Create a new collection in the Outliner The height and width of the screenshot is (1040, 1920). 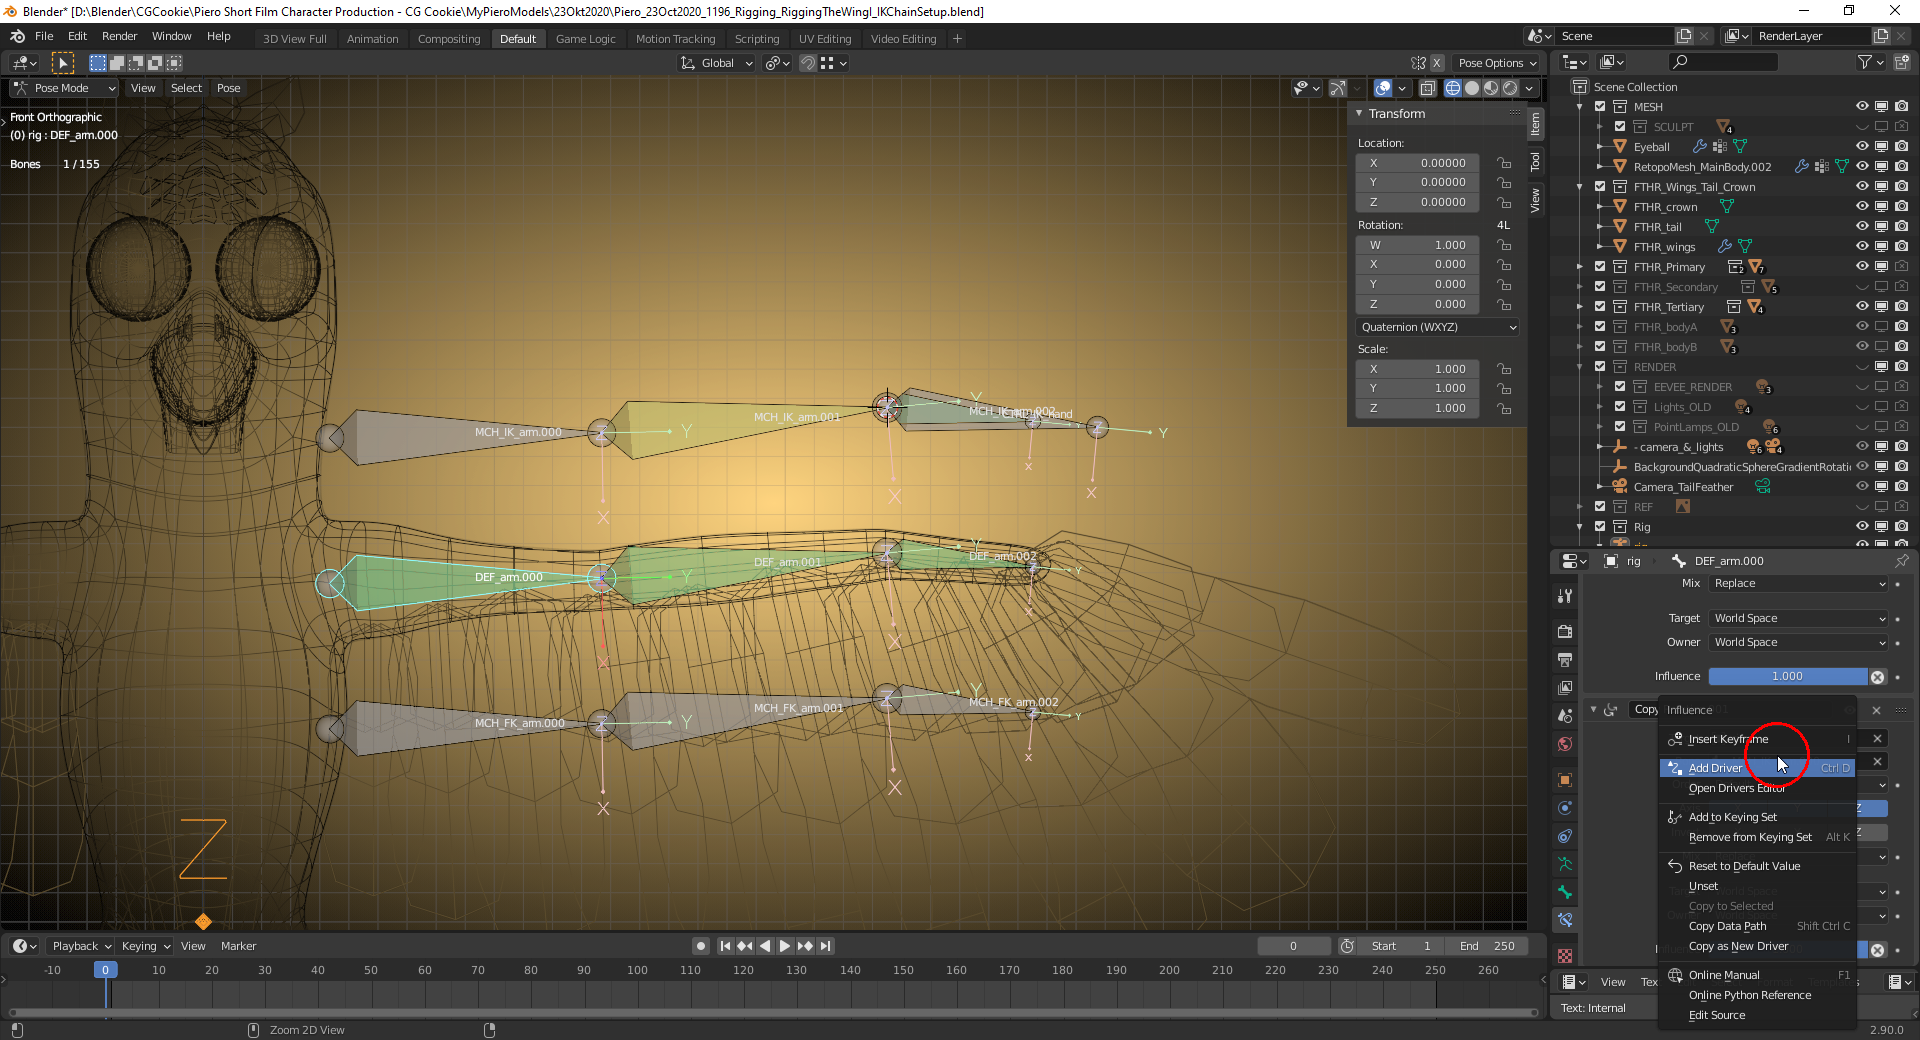tap(1903, 62)
